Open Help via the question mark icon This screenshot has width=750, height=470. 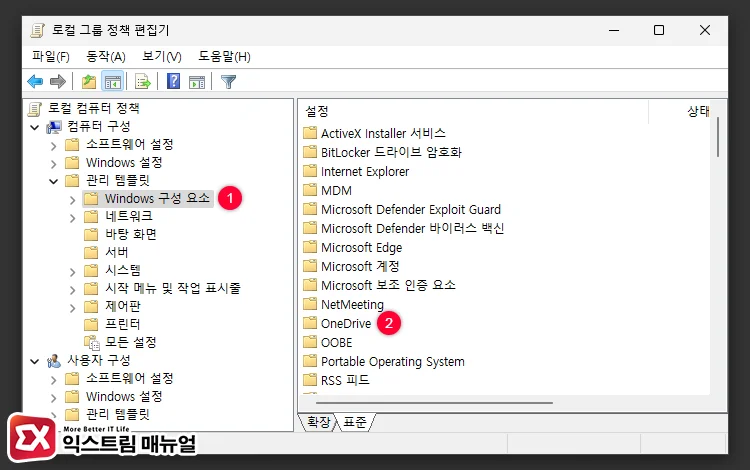tap(173, 81)
